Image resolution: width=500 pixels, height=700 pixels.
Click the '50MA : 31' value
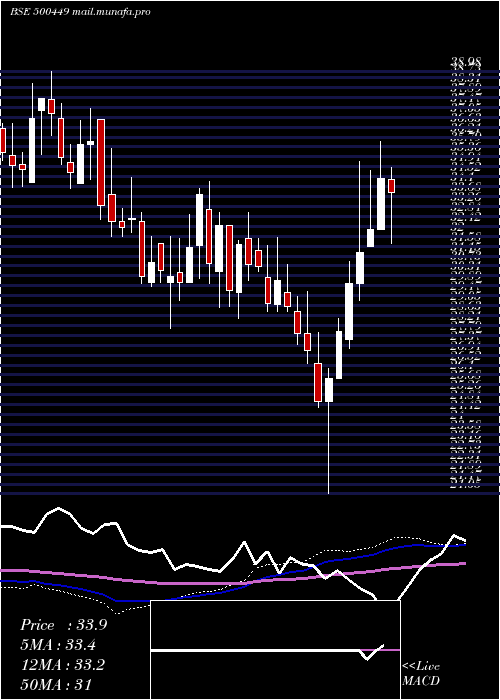click(x=56, y=684)
